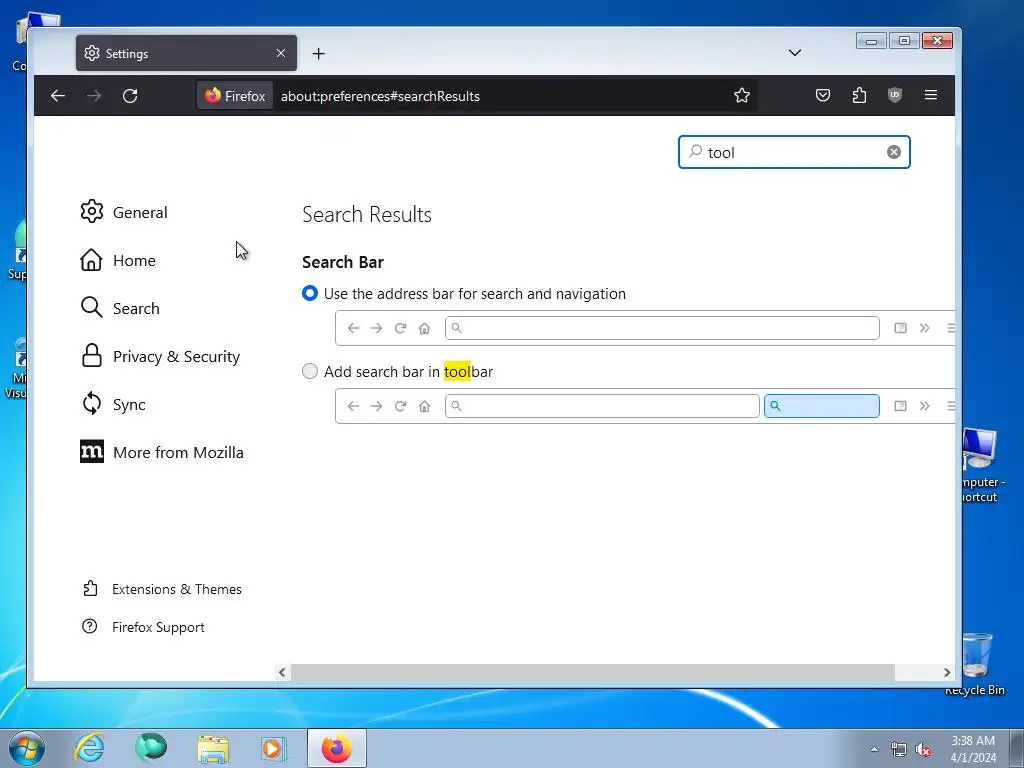1024x768 pixels.
Task: Open Privacy & Security settings category
Action: coord(161,356)
